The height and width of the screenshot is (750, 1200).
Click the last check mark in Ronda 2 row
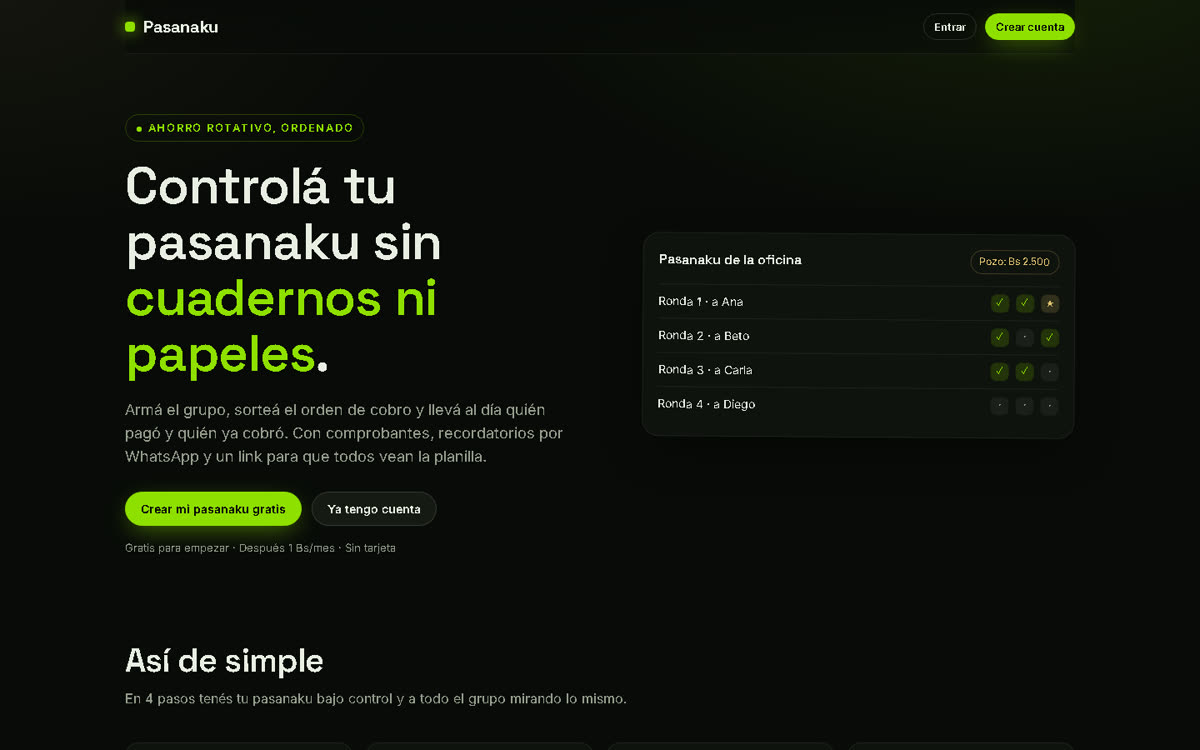(x=1049, y=337)
